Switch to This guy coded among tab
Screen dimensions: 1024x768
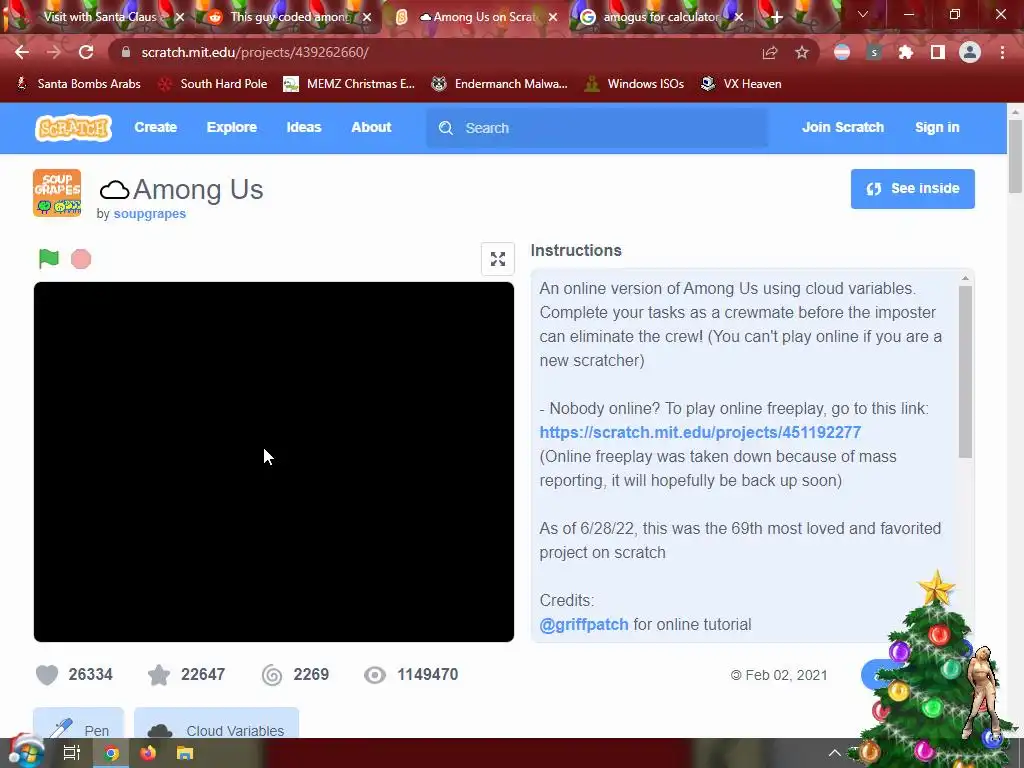click(291, 17)
